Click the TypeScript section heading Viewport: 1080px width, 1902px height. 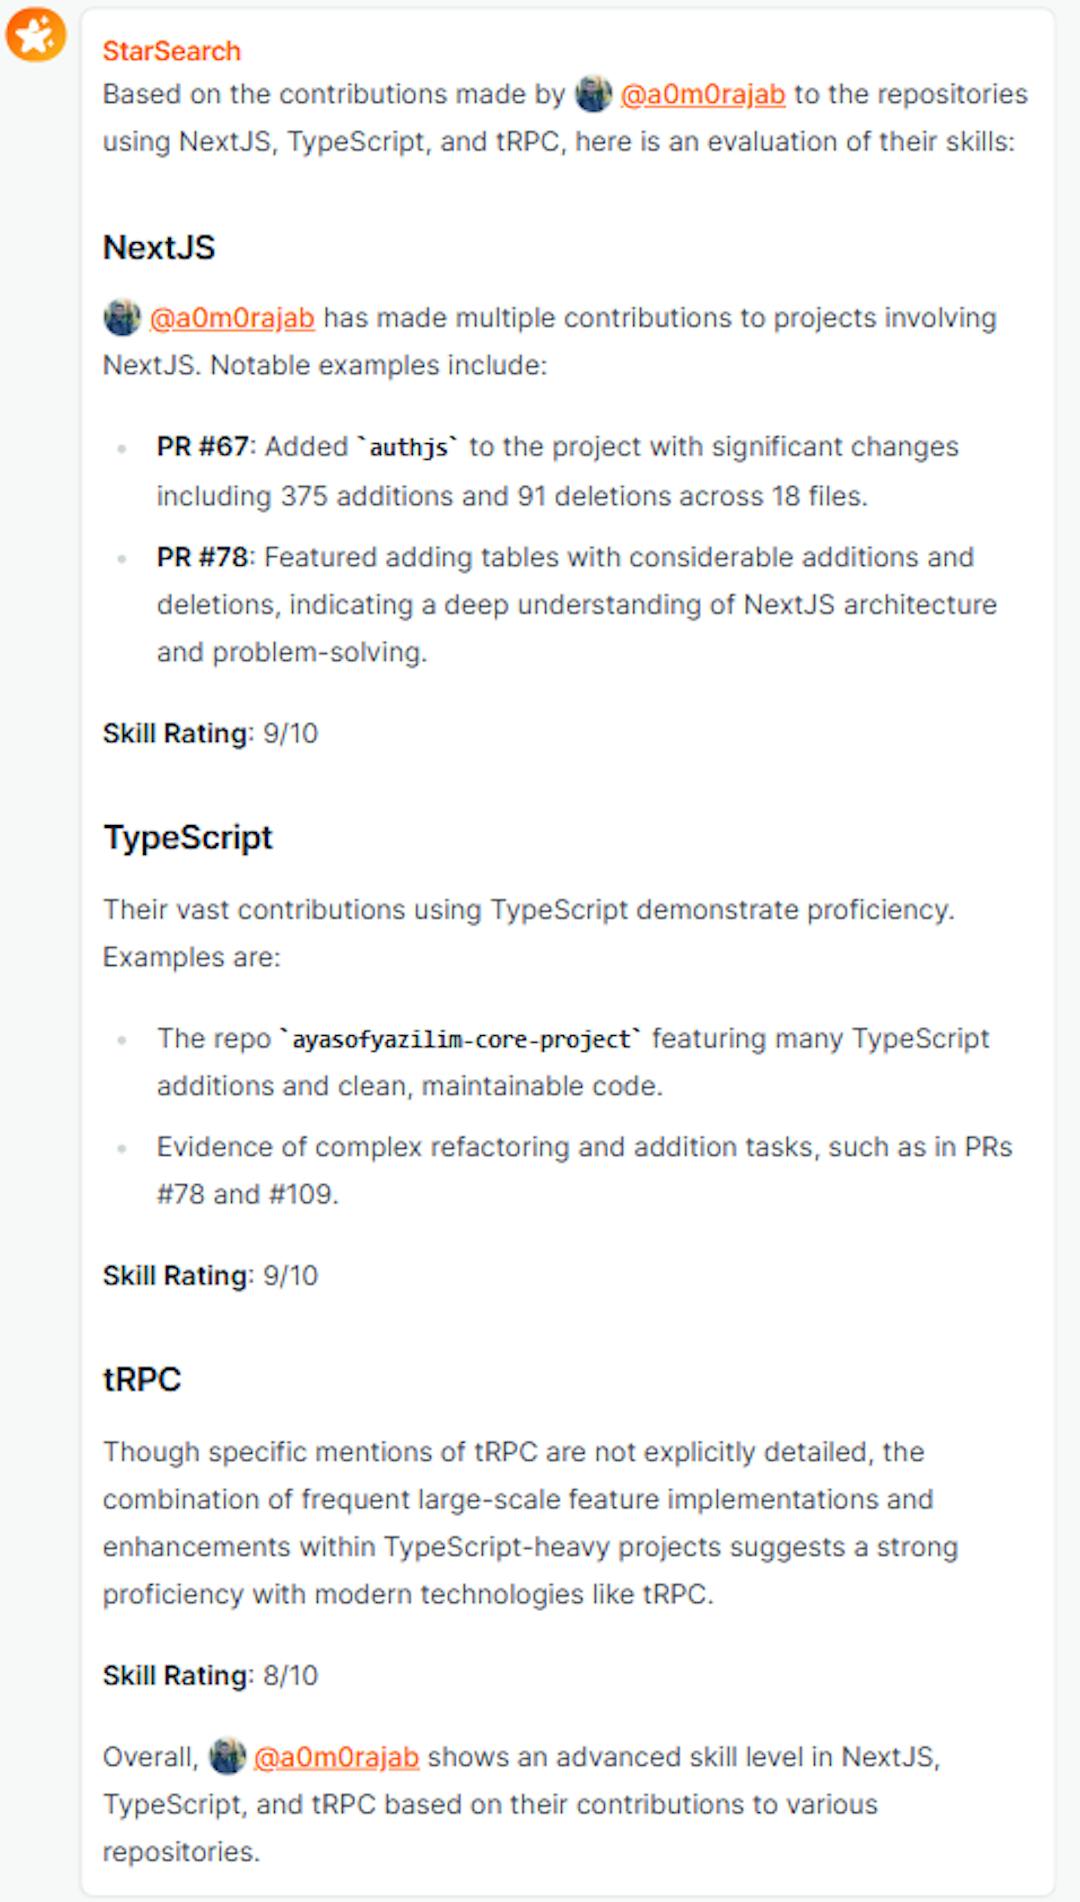(x=187, y=837)
